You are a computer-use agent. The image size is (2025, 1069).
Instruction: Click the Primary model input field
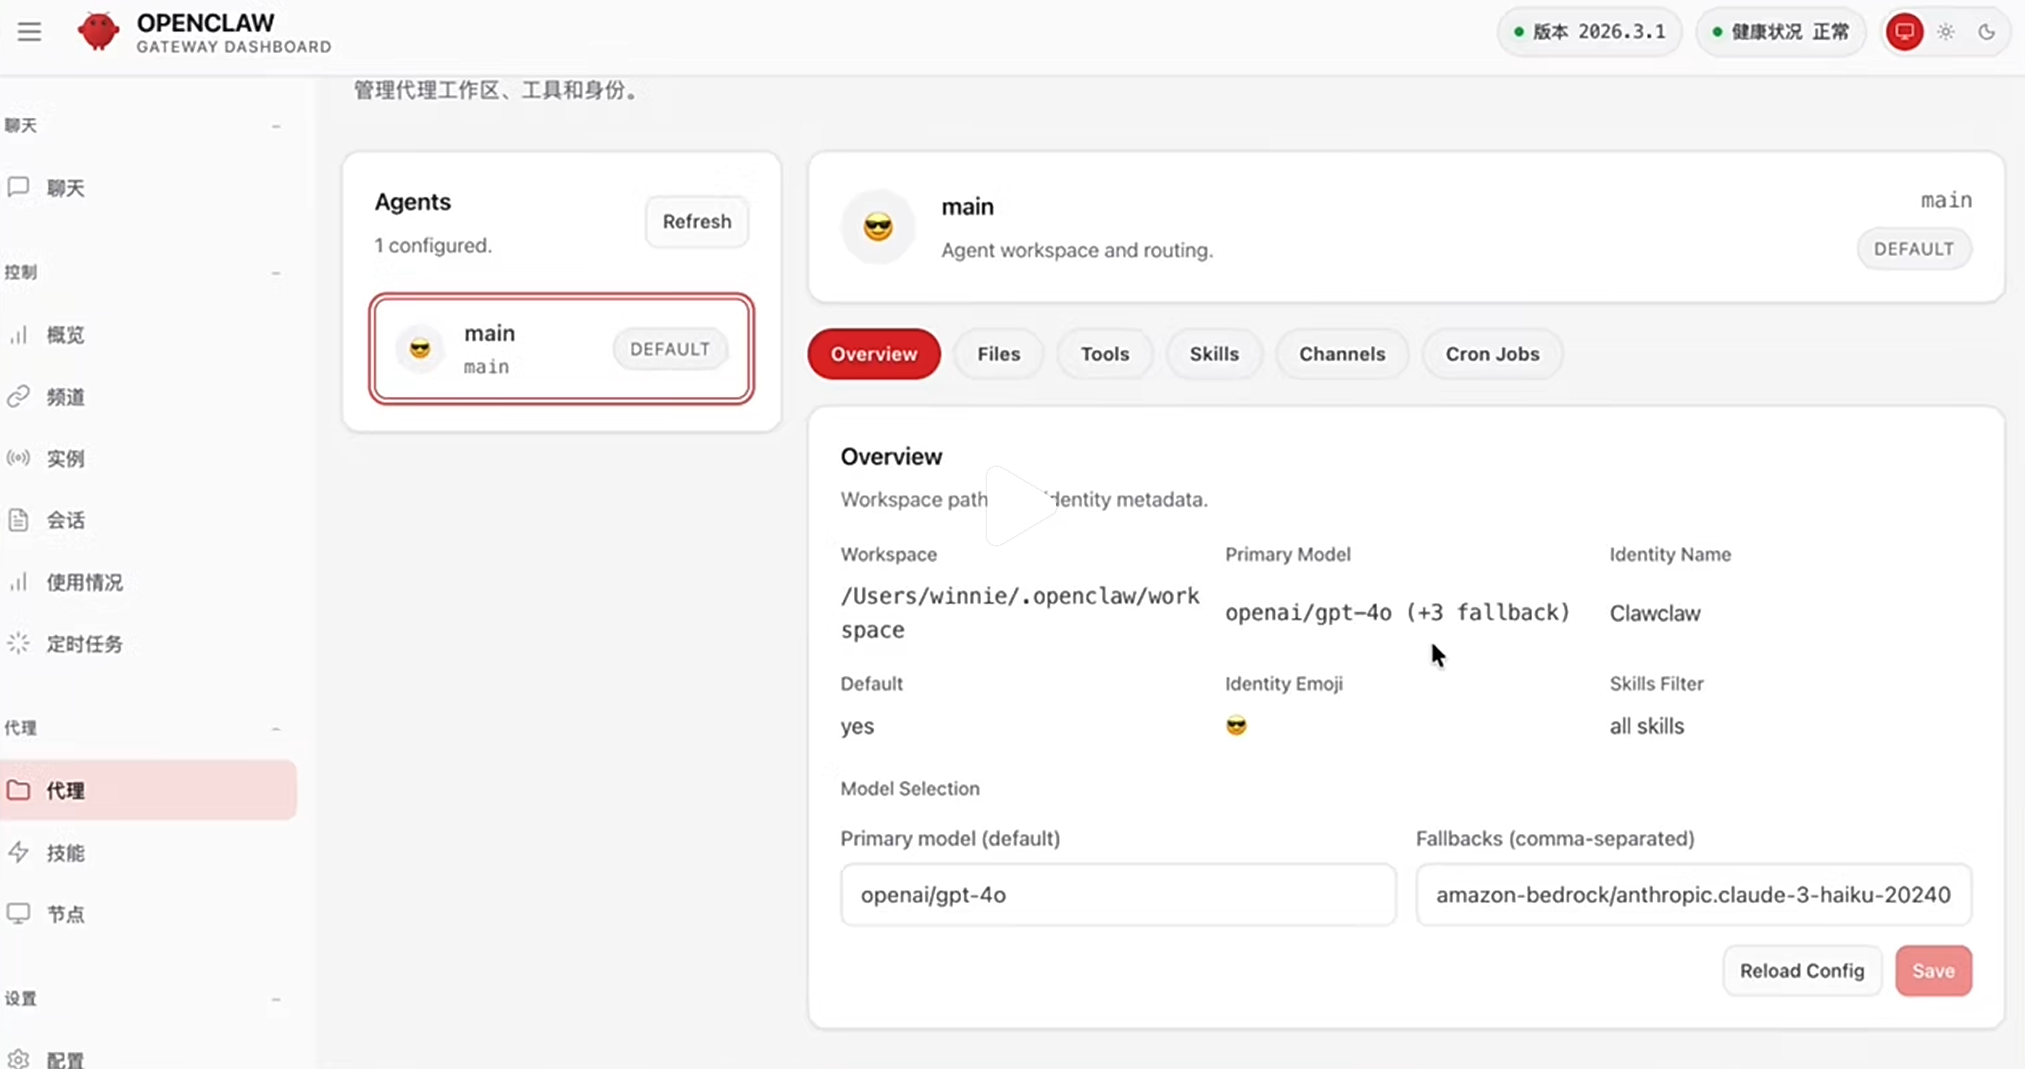click(x=1118, y=895)
